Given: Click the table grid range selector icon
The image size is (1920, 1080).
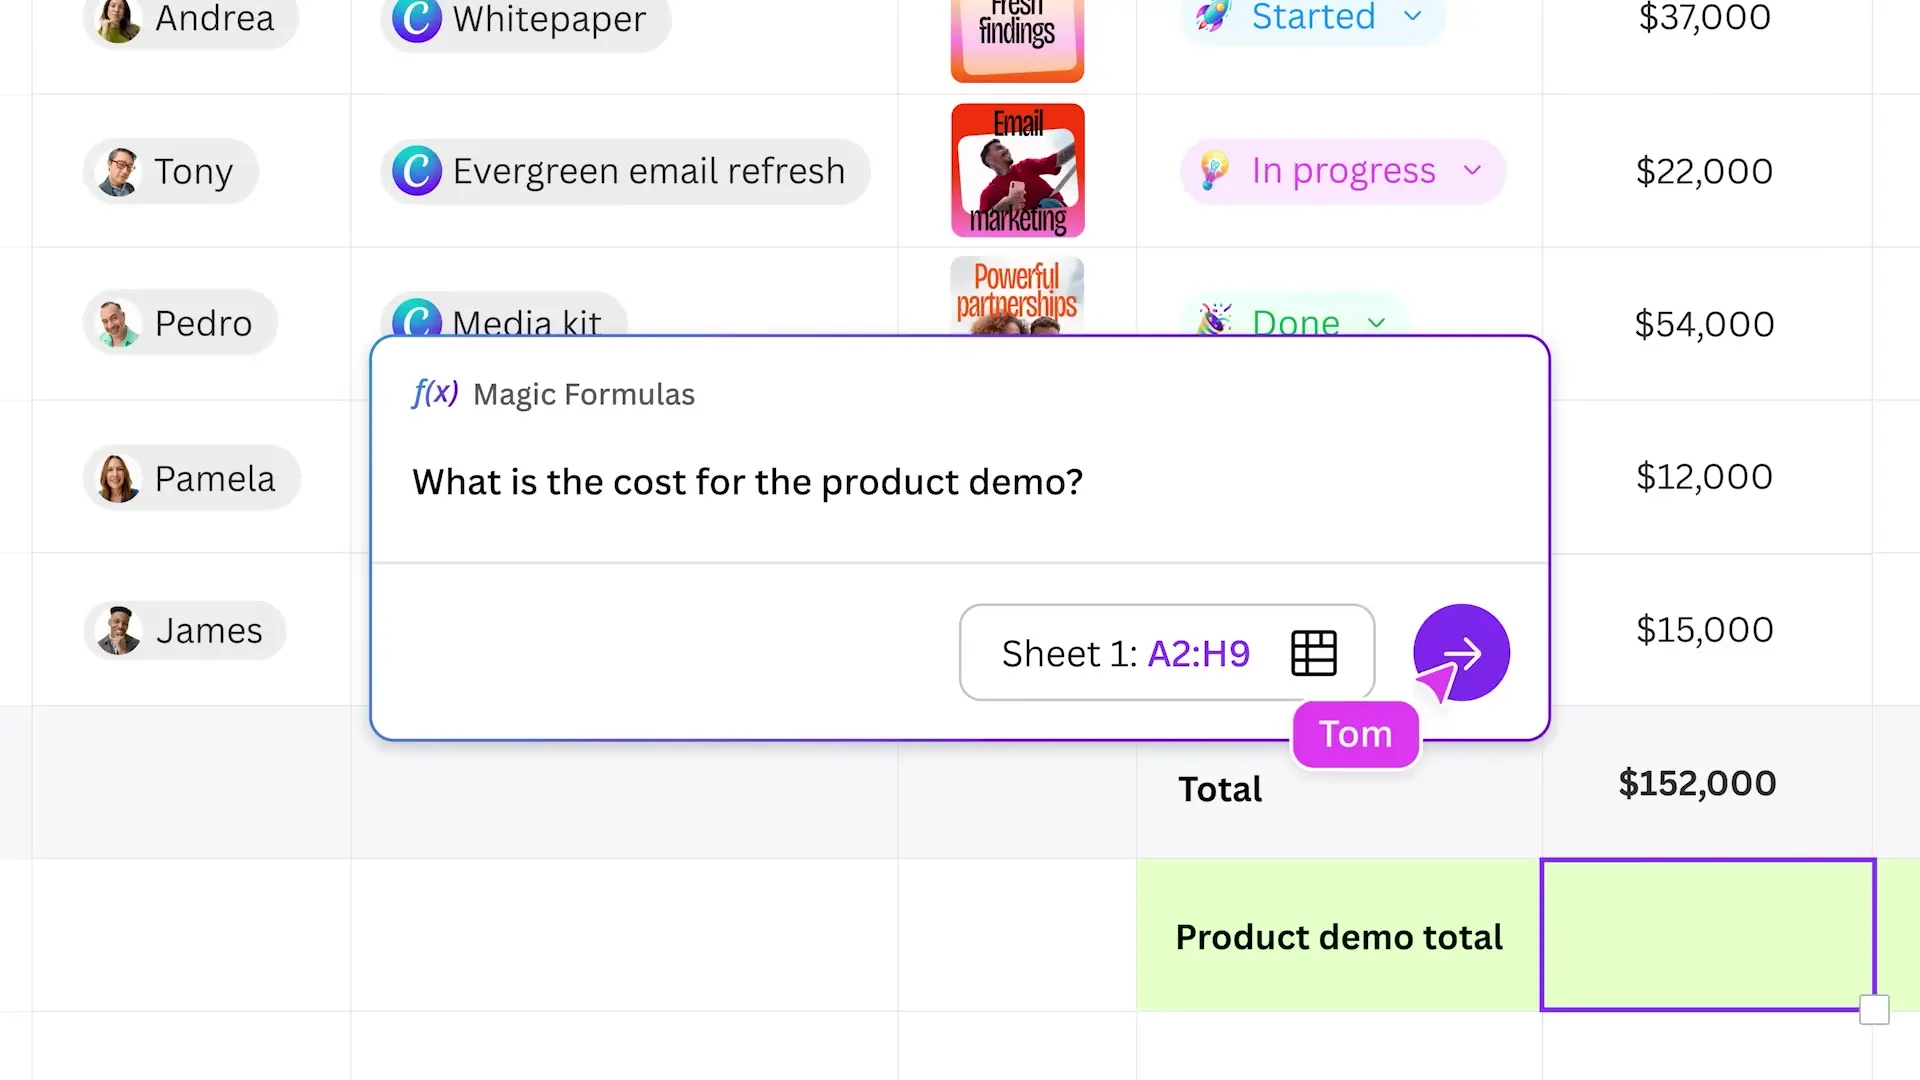Looking at the screenshot, I should click(1313, 653).
